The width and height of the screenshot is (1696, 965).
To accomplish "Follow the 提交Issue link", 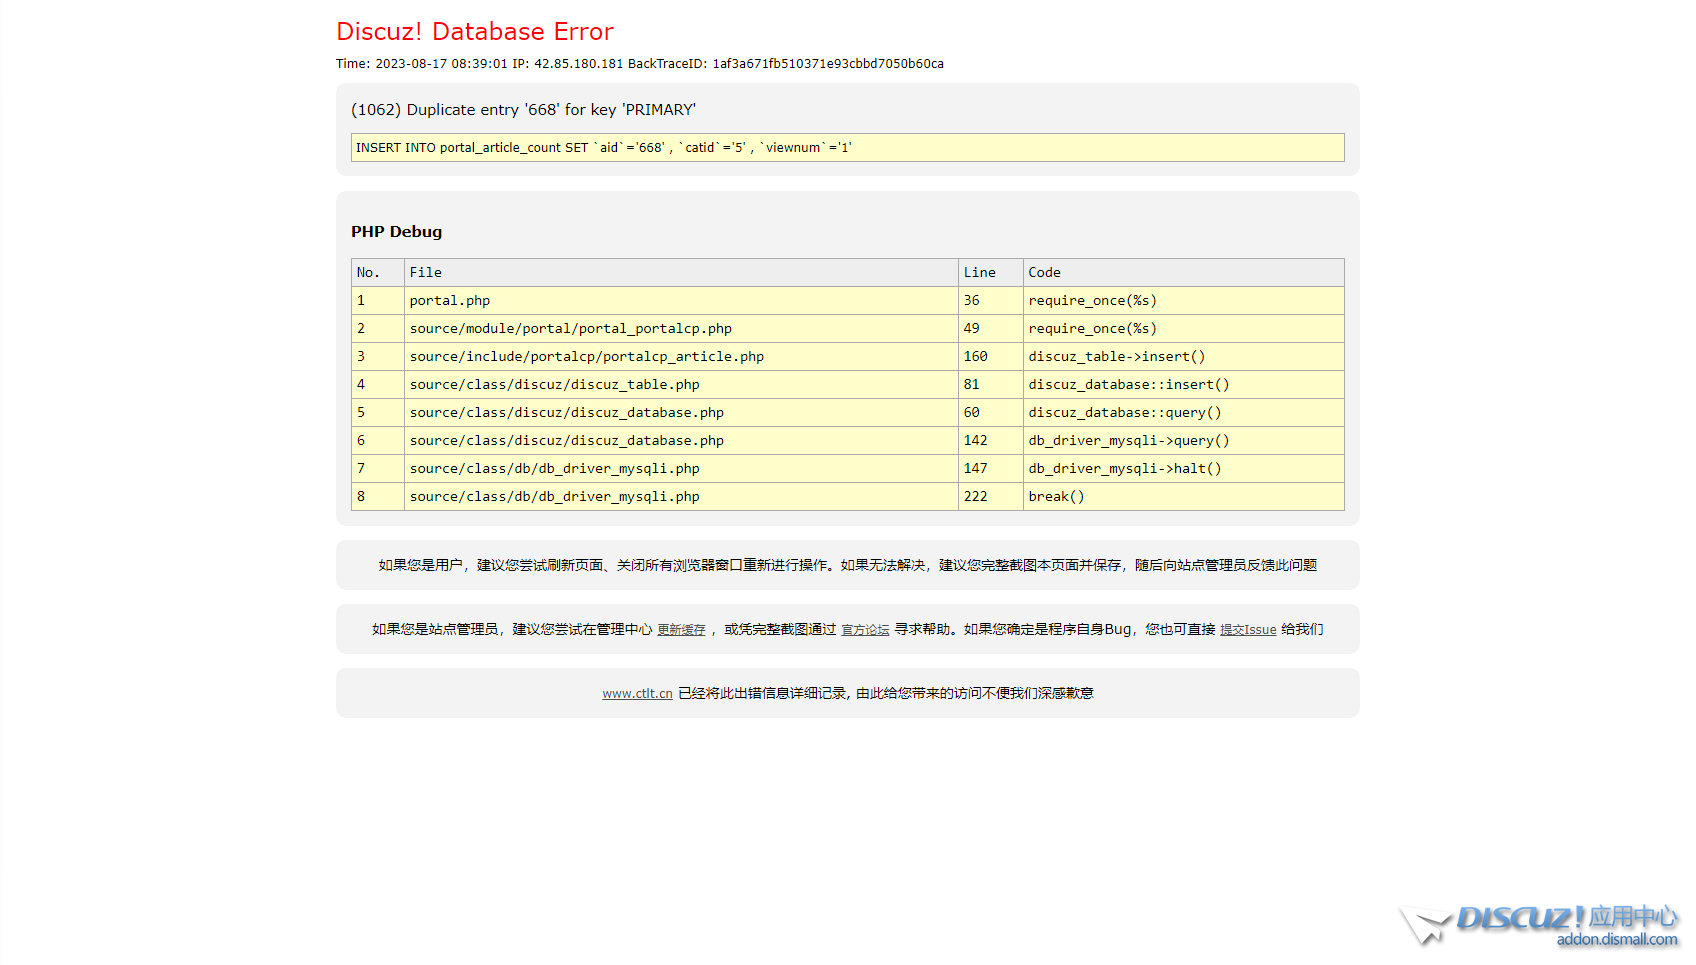I will [1248, 630].
